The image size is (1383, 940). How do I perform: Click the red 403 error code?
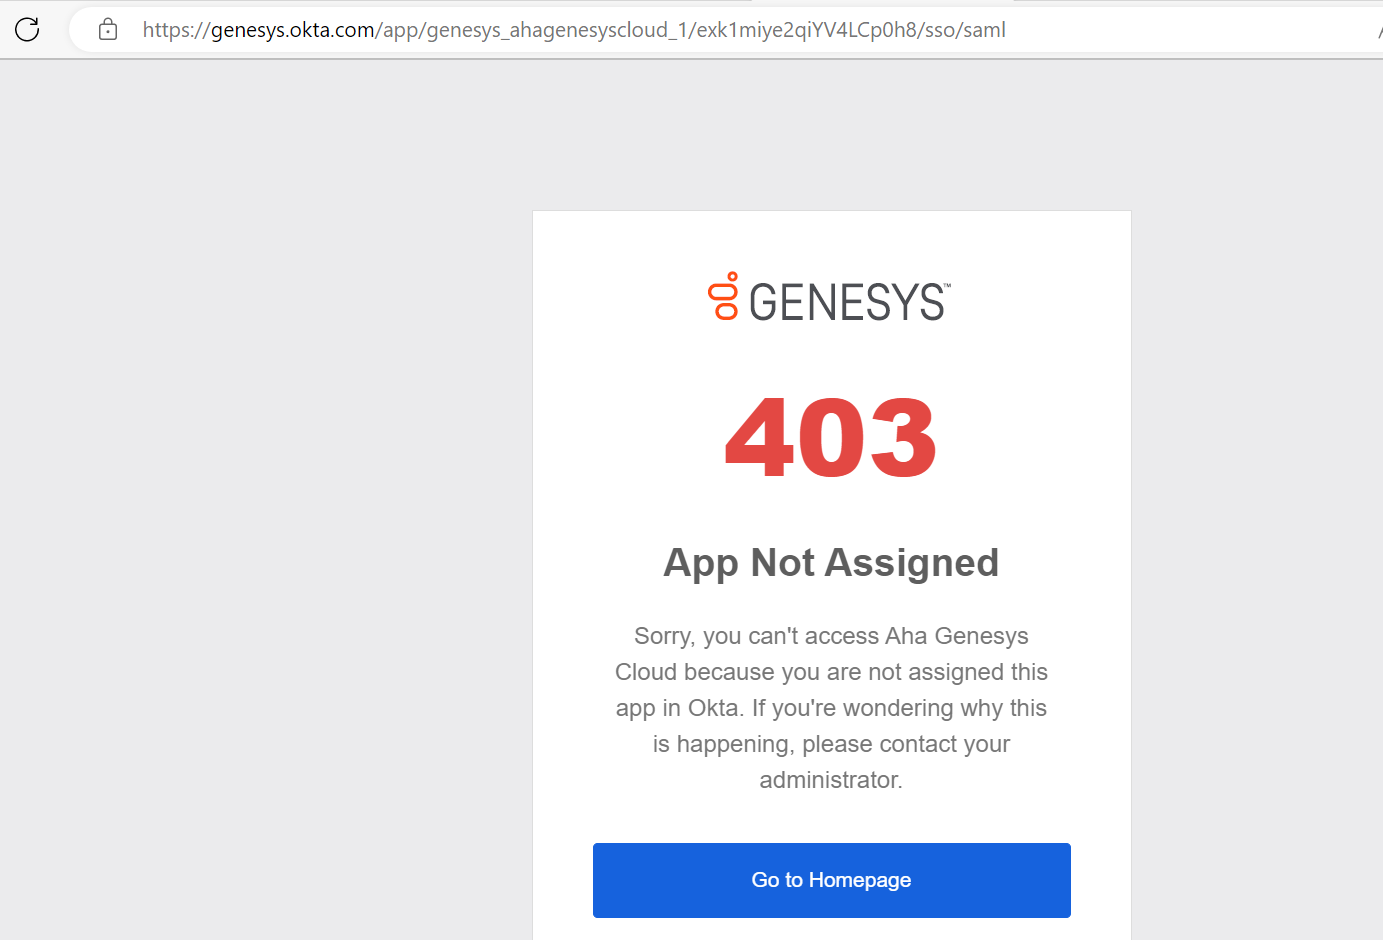[x=831, y=438]
